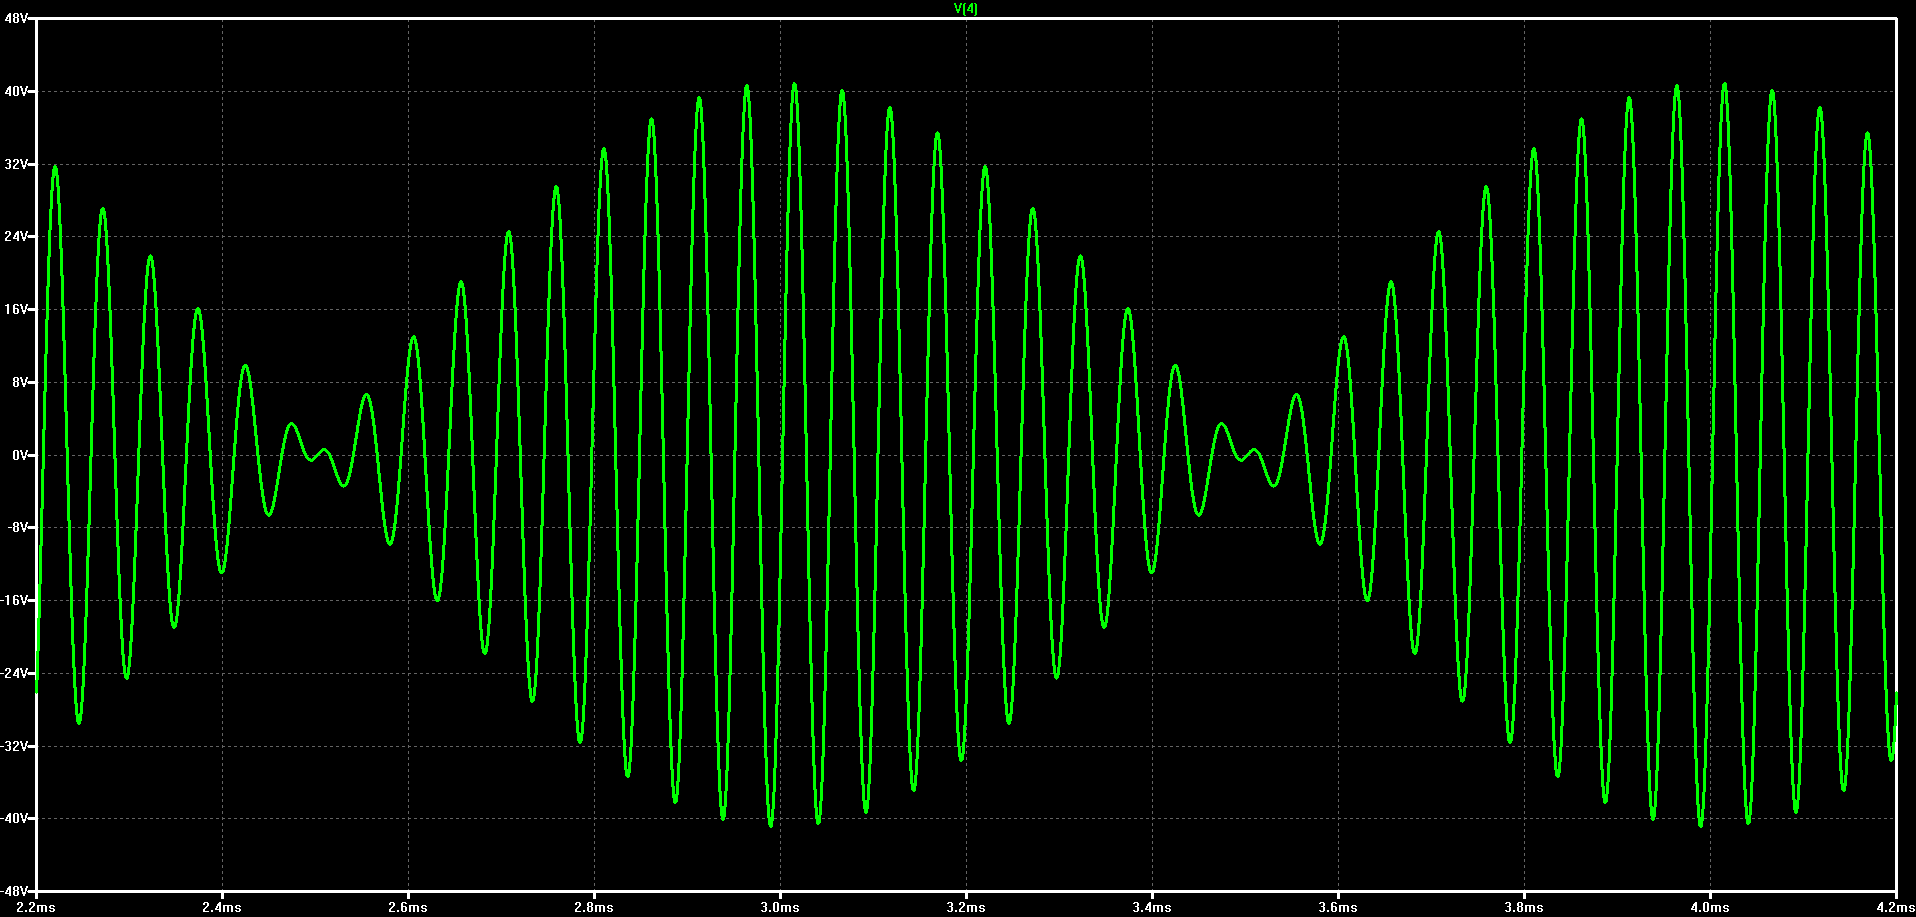Click the 16V vertical axis label
Viewport: 1916px width, 917px height.
(17, 310)
